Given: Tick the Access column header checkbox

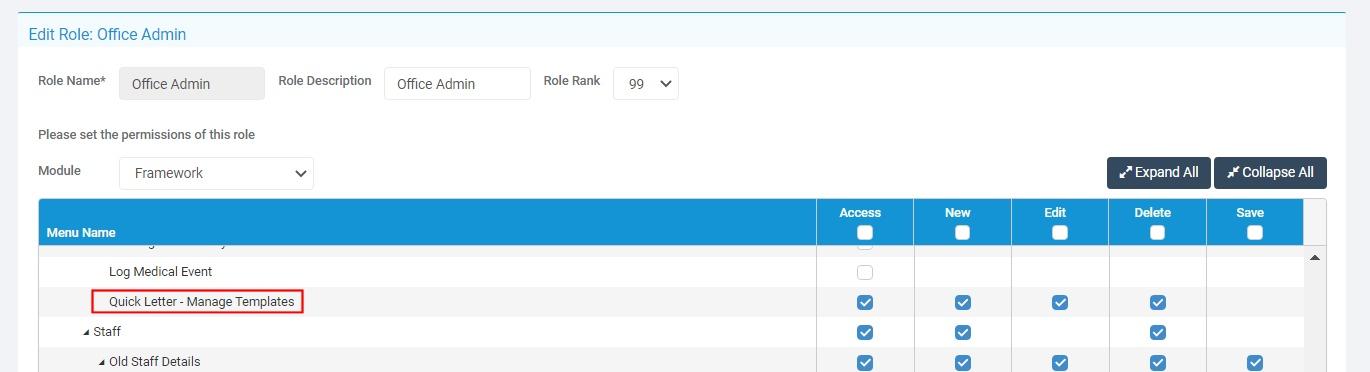Looking at the screenshot, I should click(865, 232).
